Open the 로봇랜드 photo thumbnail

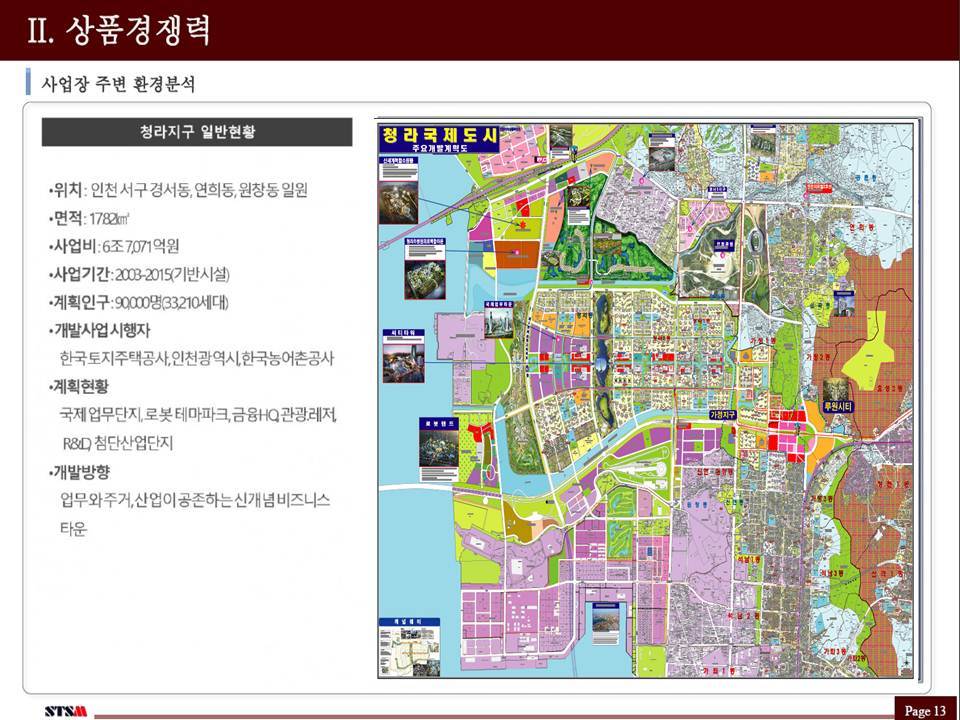(x=439, y=450)
